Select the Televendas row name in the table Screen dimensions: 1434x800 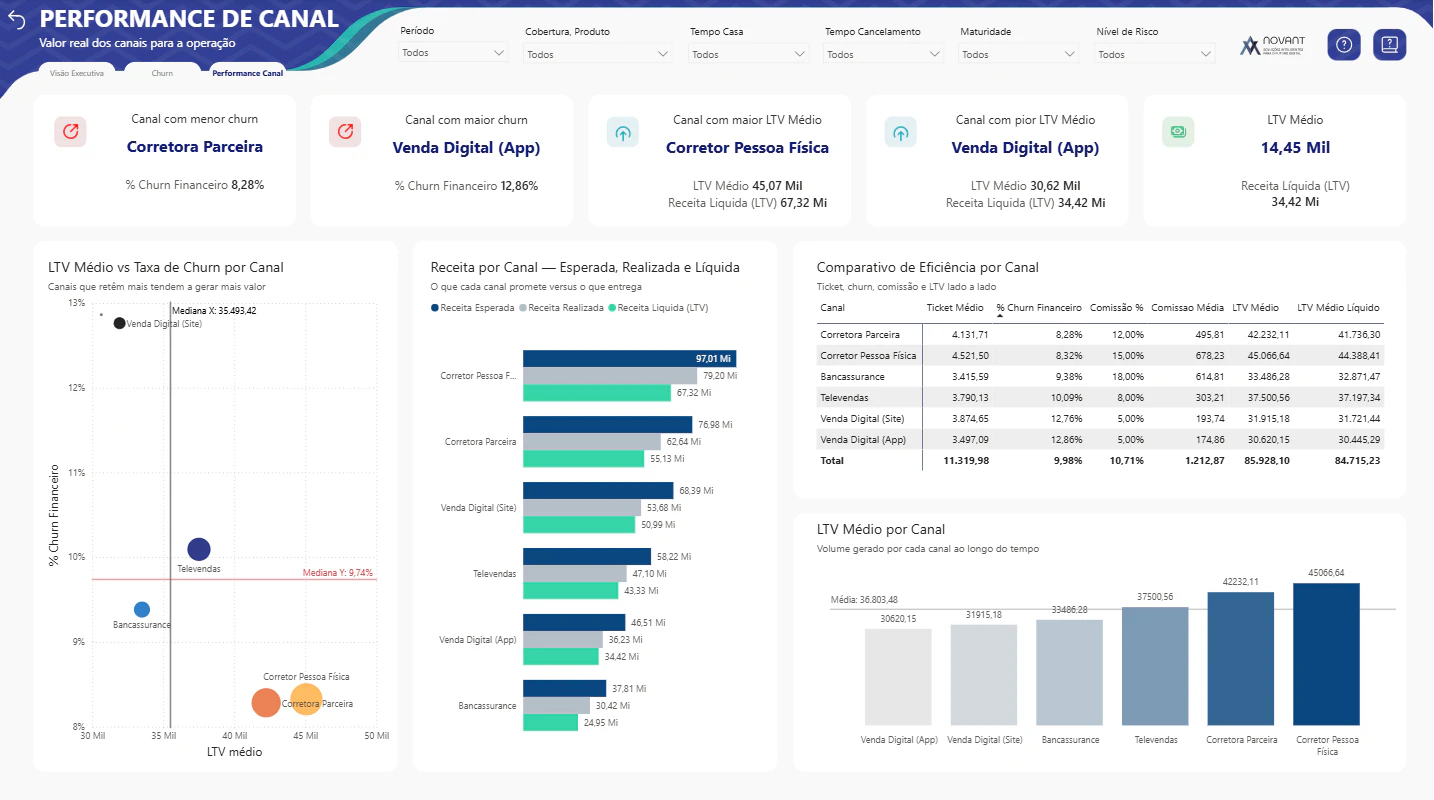(x=845, y=398)
